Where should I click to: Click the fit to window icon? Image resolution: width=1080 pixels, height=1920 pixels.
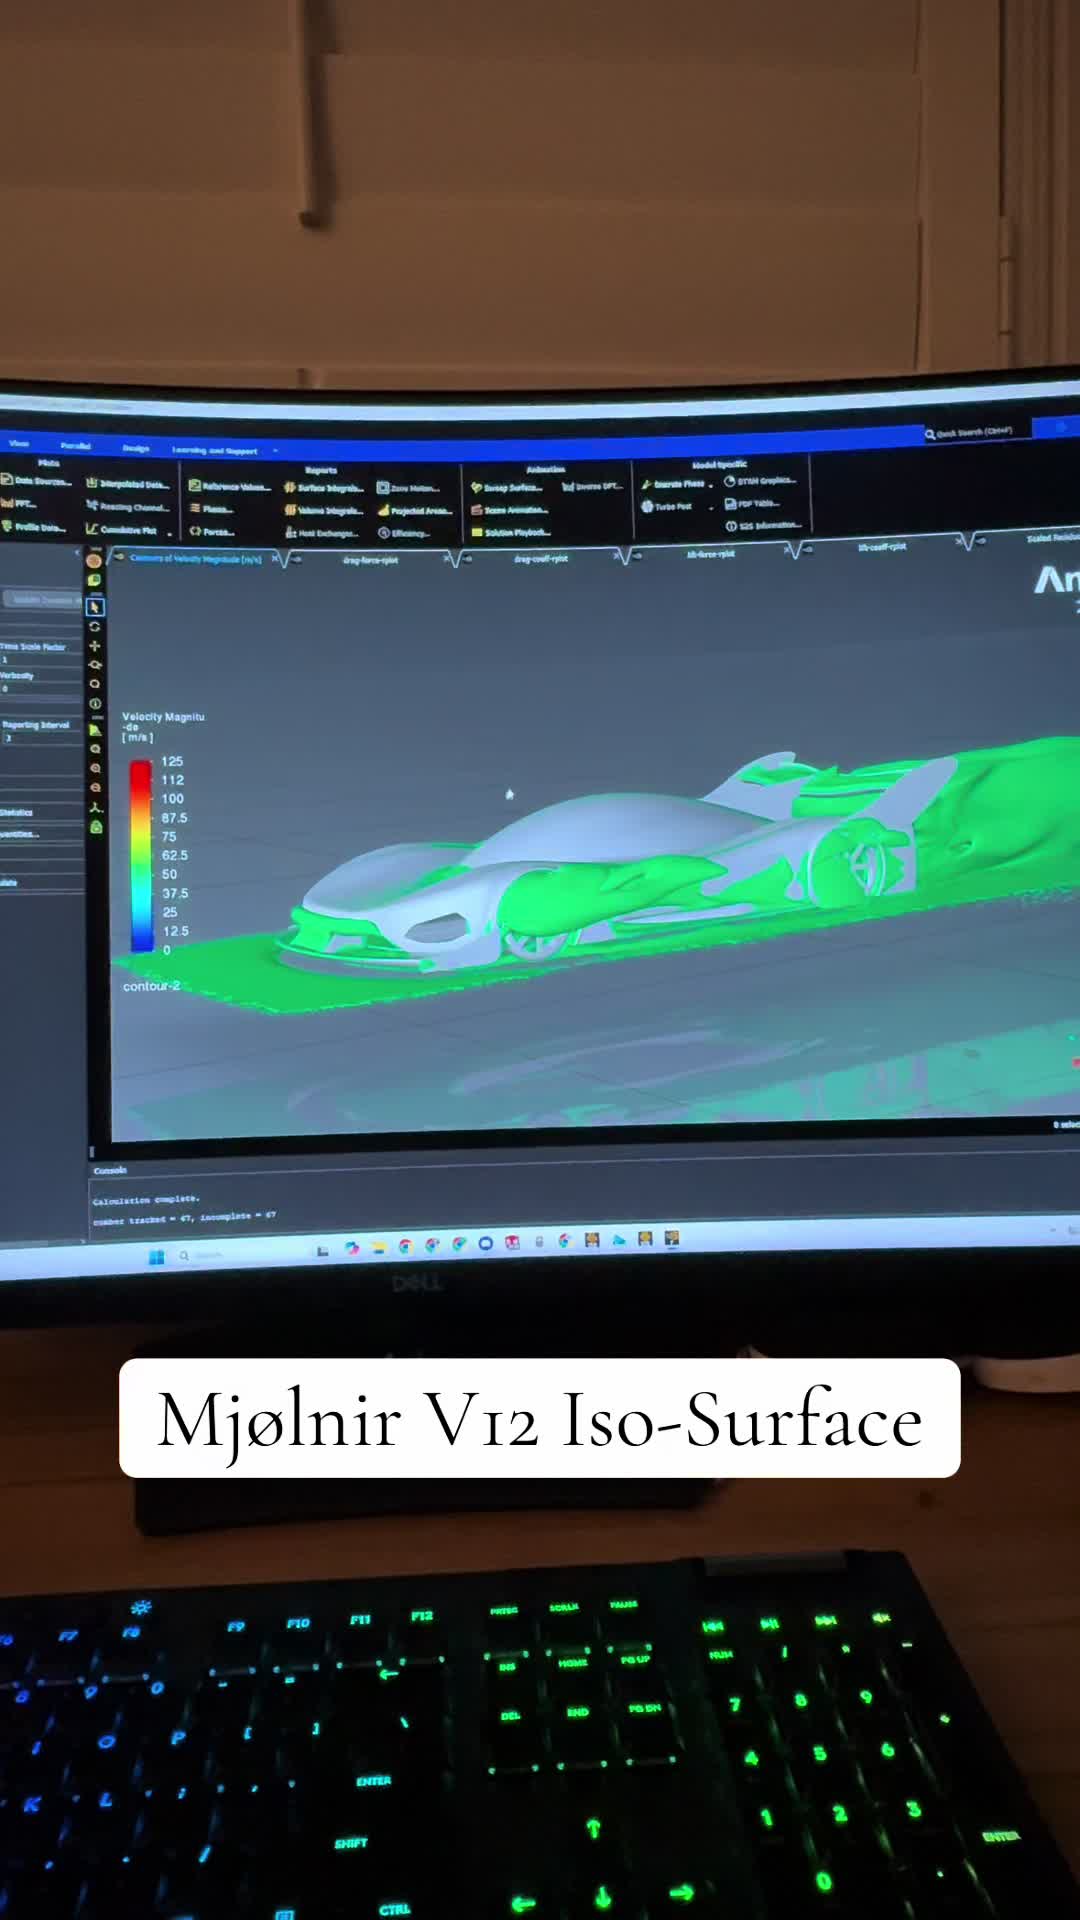click(96, 749)
